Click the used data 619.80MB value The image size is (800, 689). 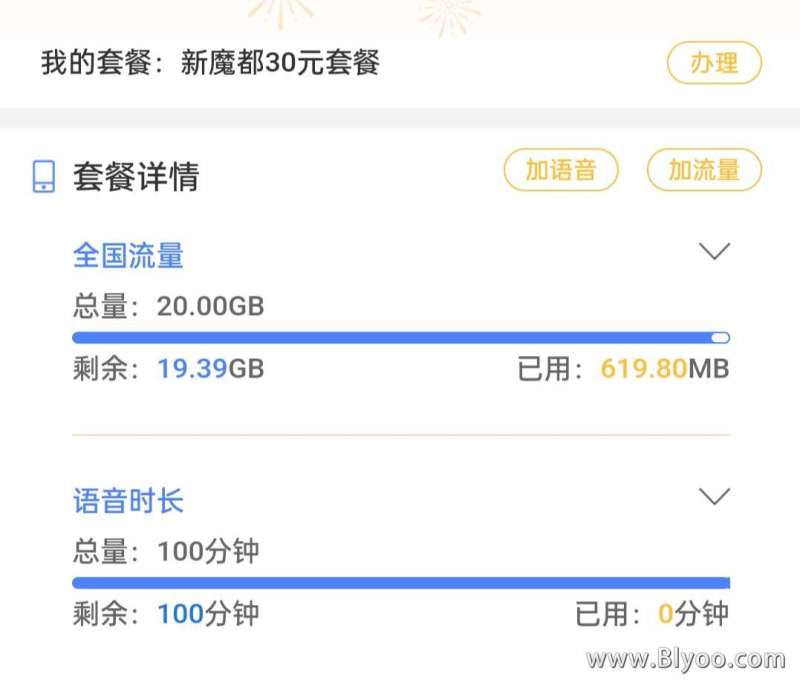pyautogui.click(x=665, y=368)
